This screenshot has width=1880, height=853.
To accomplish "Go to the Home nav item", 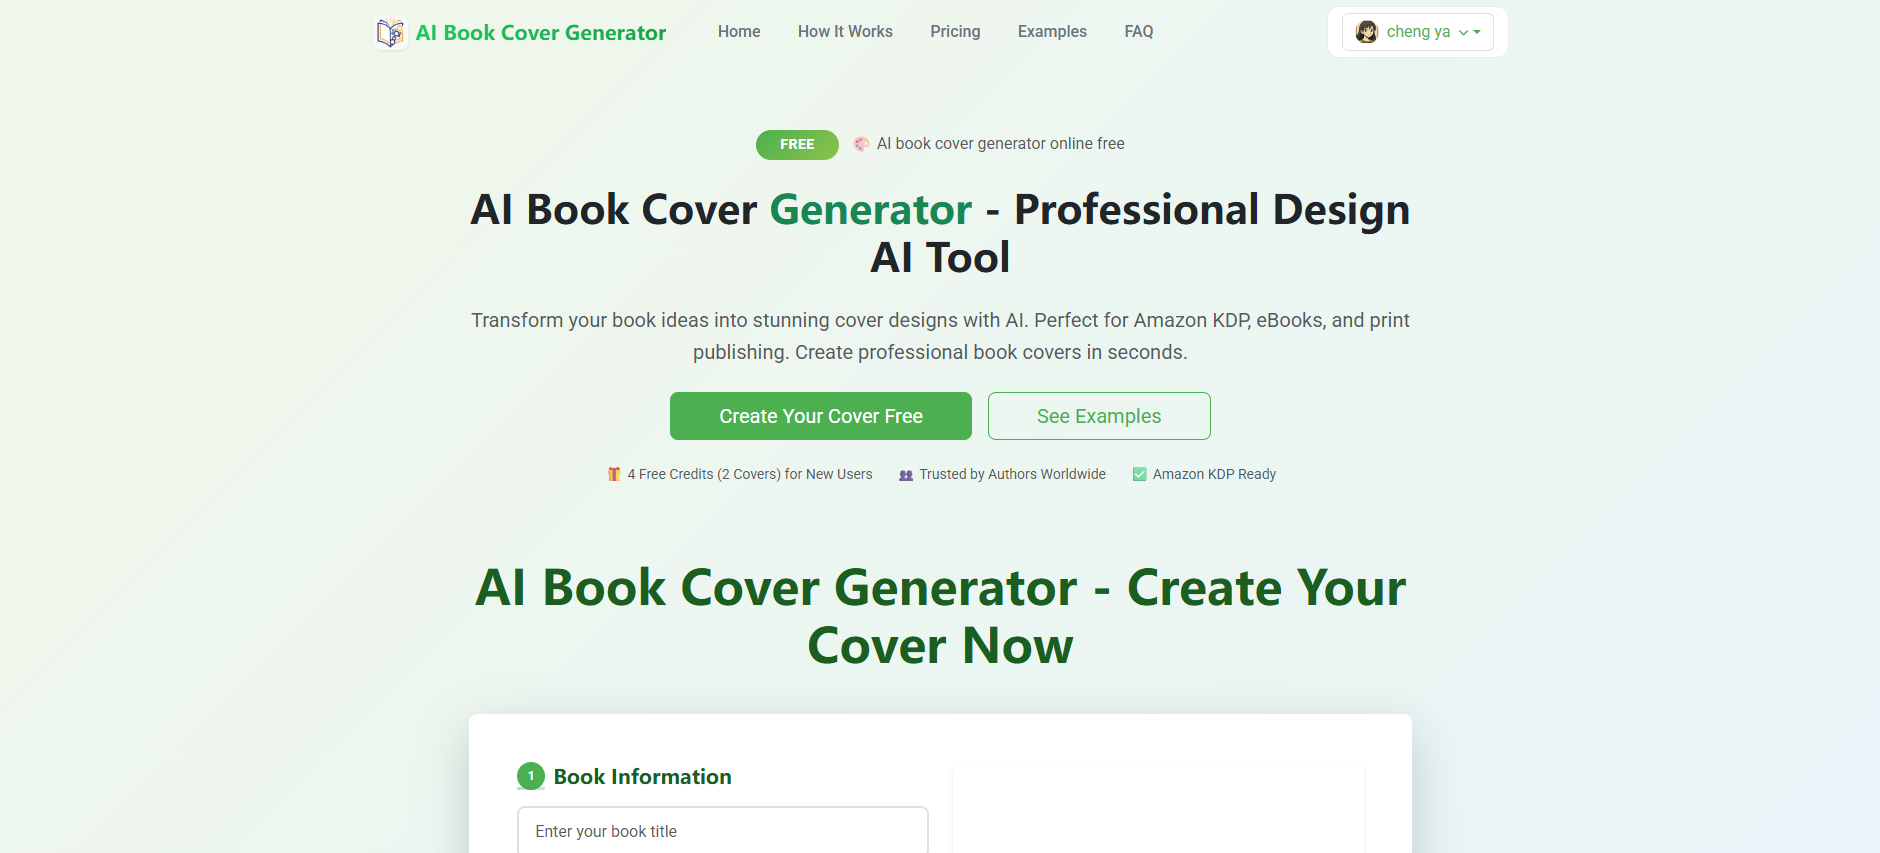I will (x=739, y=32).
